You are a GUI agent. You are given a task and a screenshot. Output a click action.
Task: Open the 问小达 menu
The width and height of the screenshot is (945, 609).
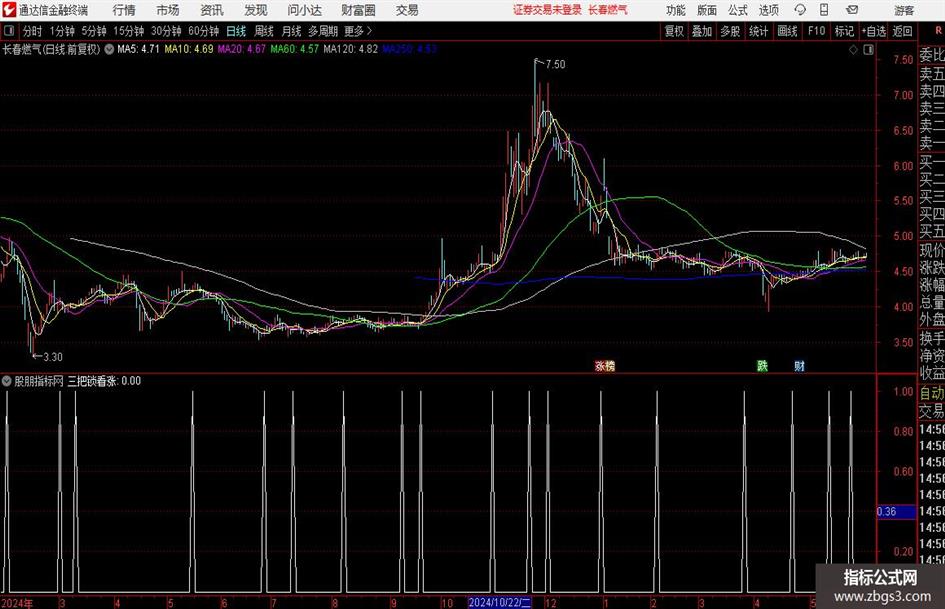point(304,10)
